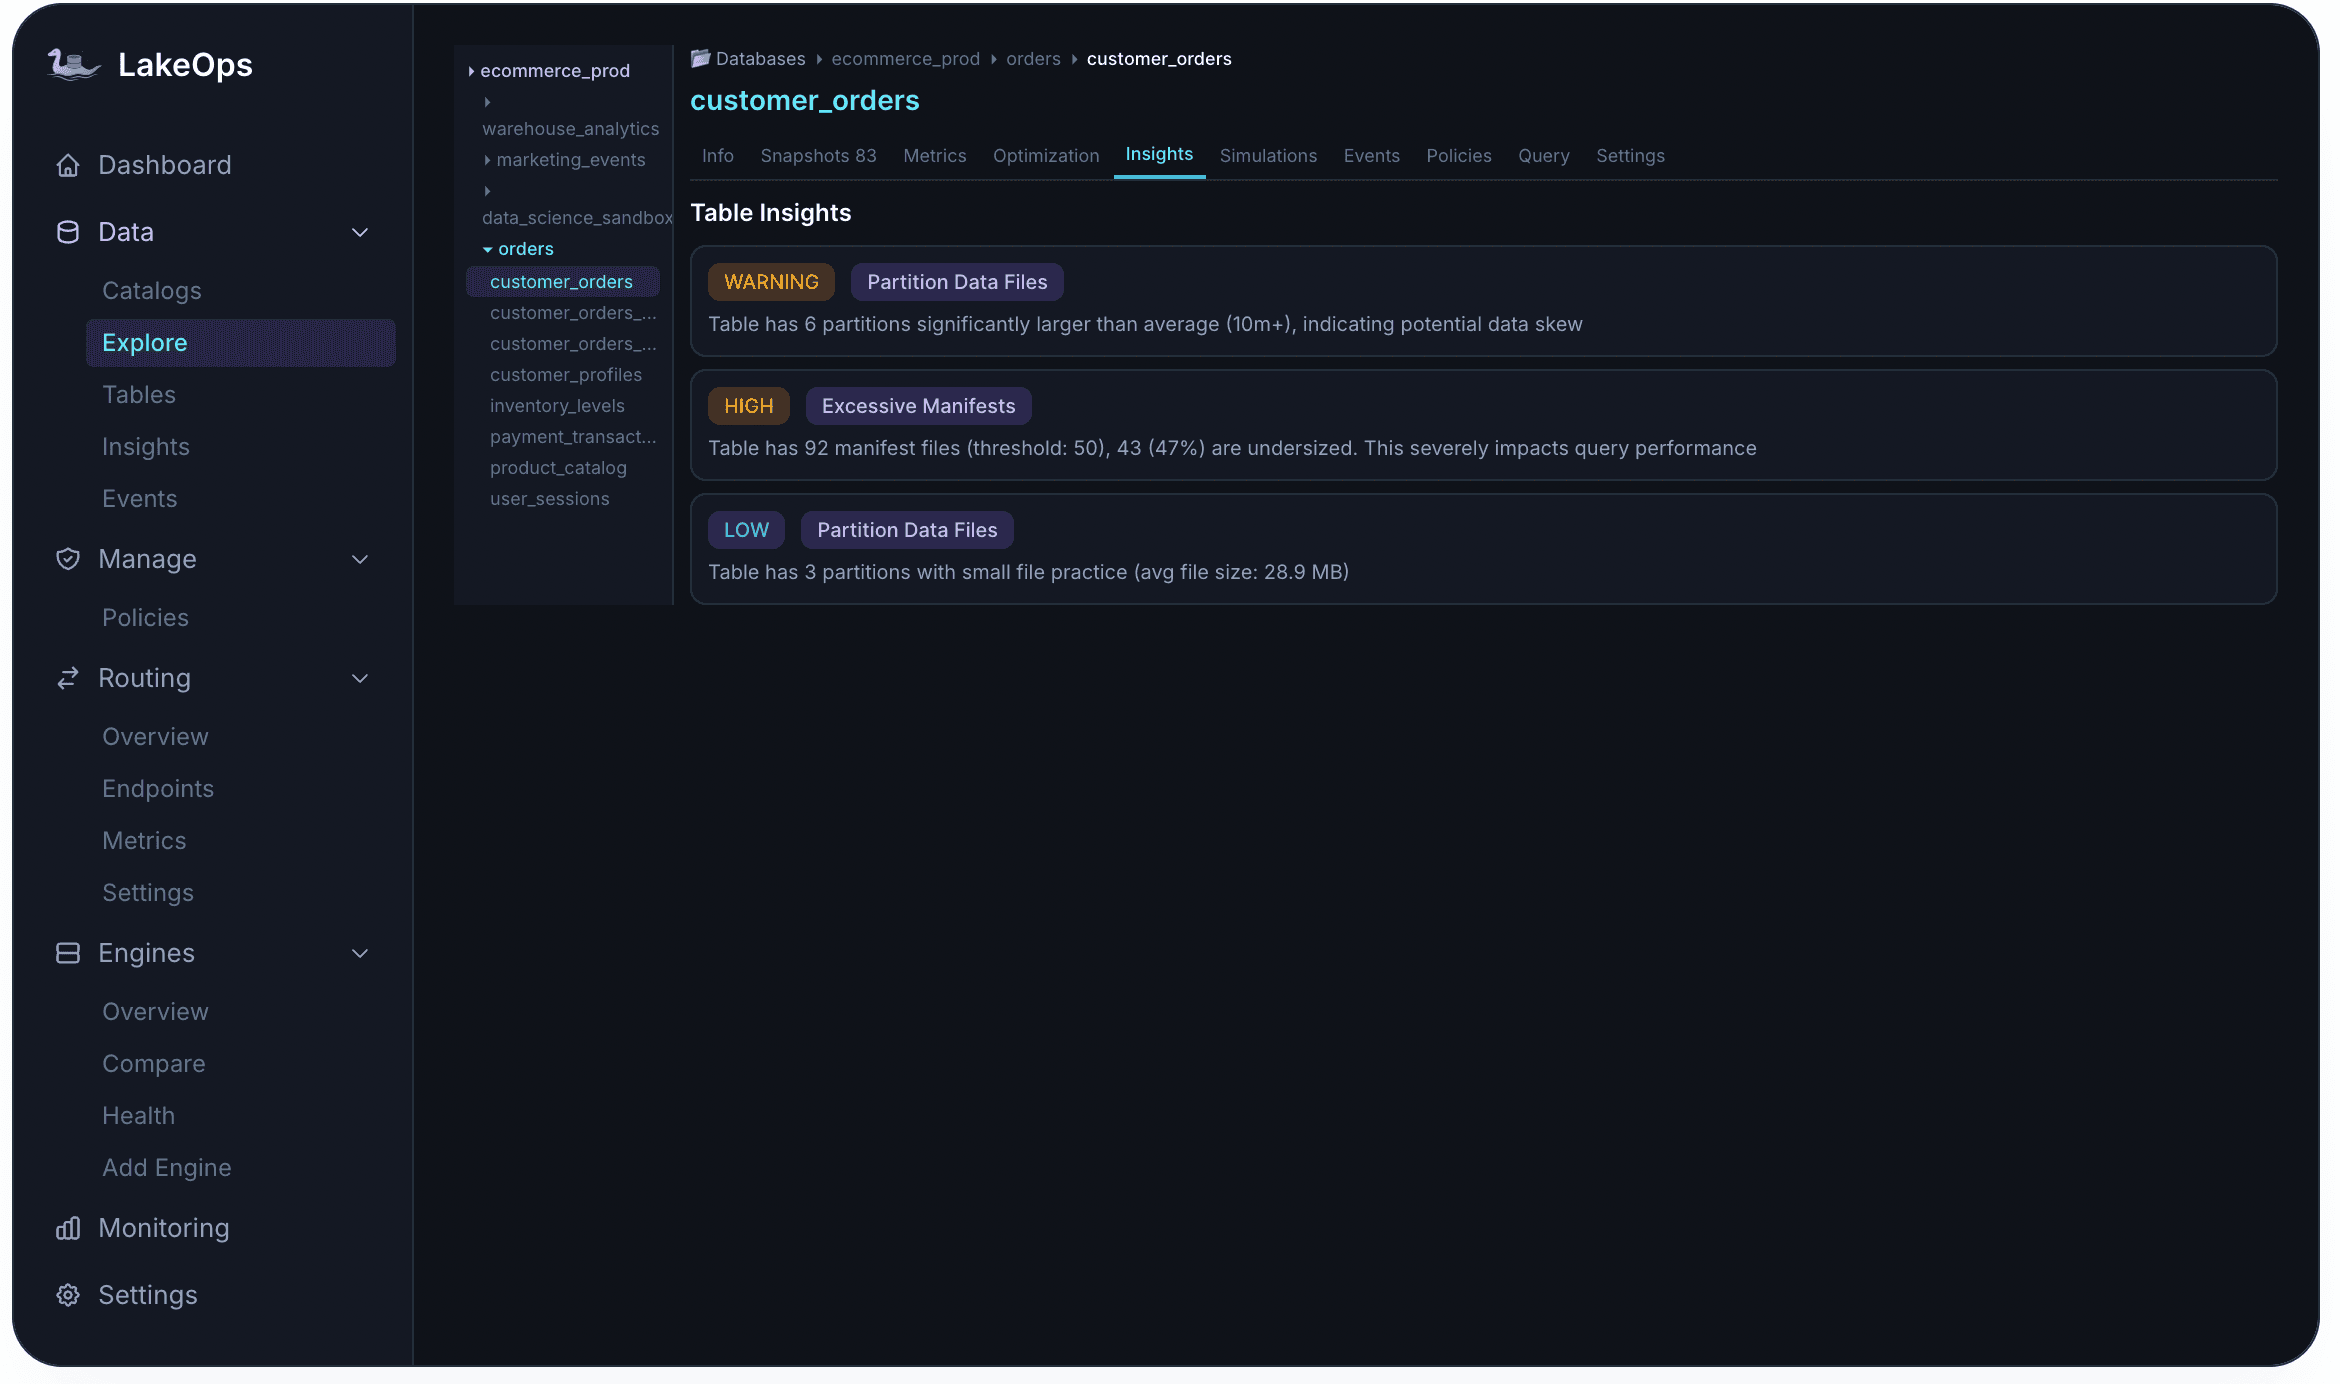Click the Dashboard home icon
The width and height of the screenshot is (2340, 1384).
pyautogui.click(x=68, y=165)
